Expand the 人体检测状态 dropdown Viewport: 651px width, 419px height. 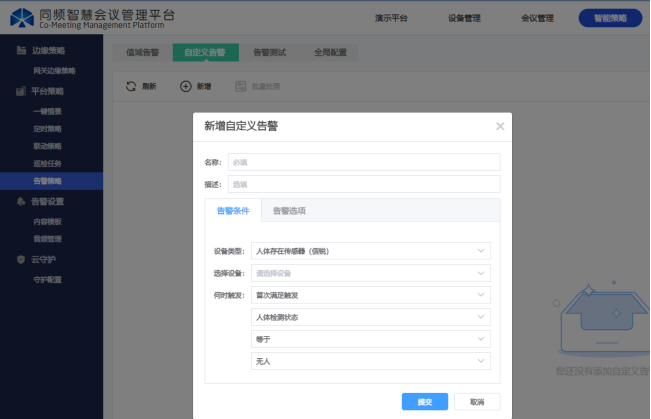[371, 317]
